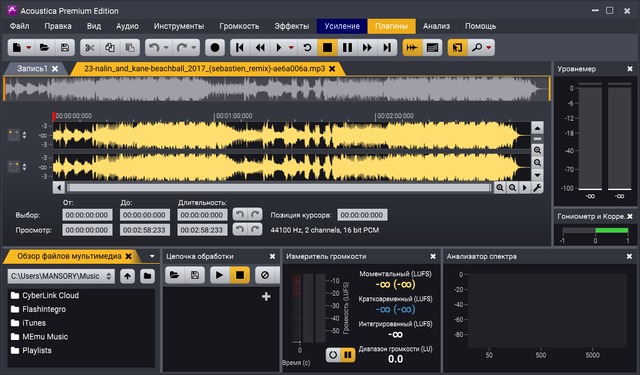Toggle the selection tool mode button
Image resolution: width=640 pixels, height=375 pixels.
[x=457, y=48]
